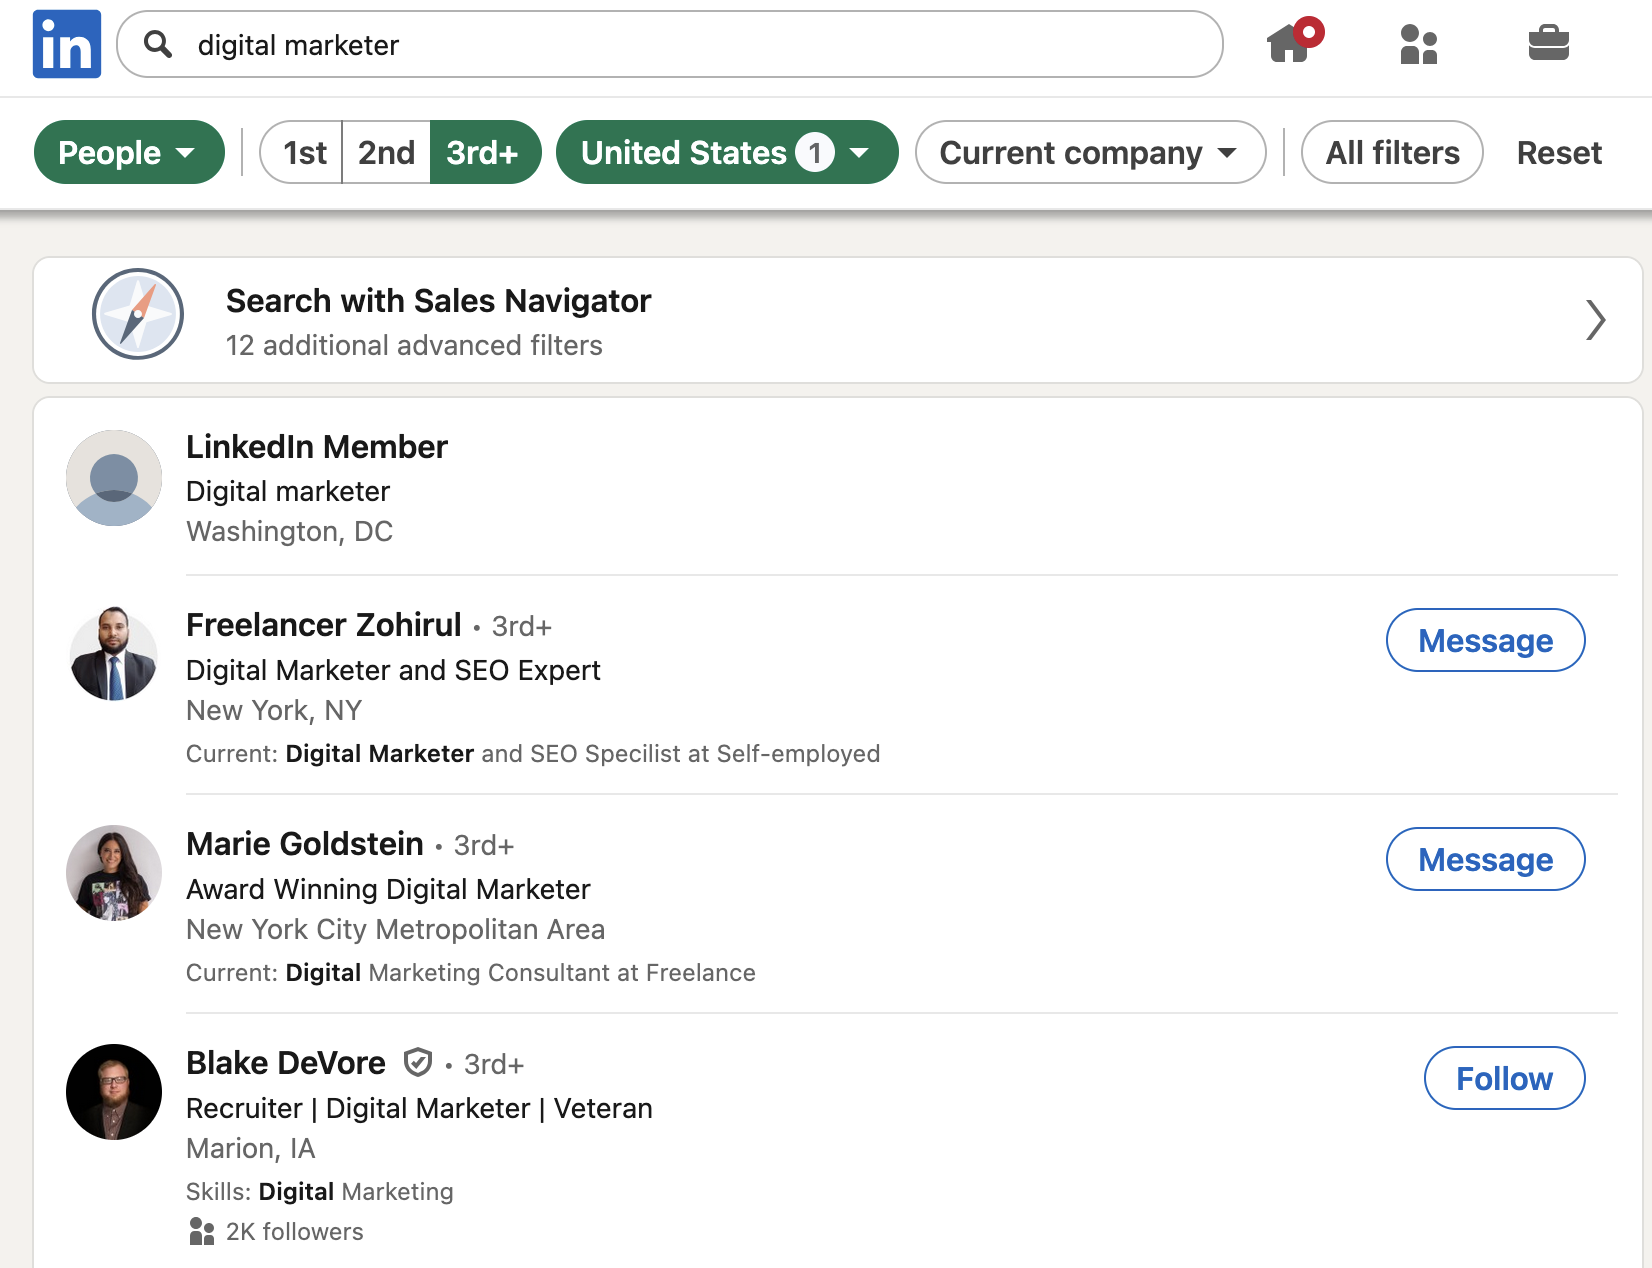The width and height of the screenshot is (1652, 1268).
Task: Click Blake DeVore's profile photo
Action: [114, 1092]
